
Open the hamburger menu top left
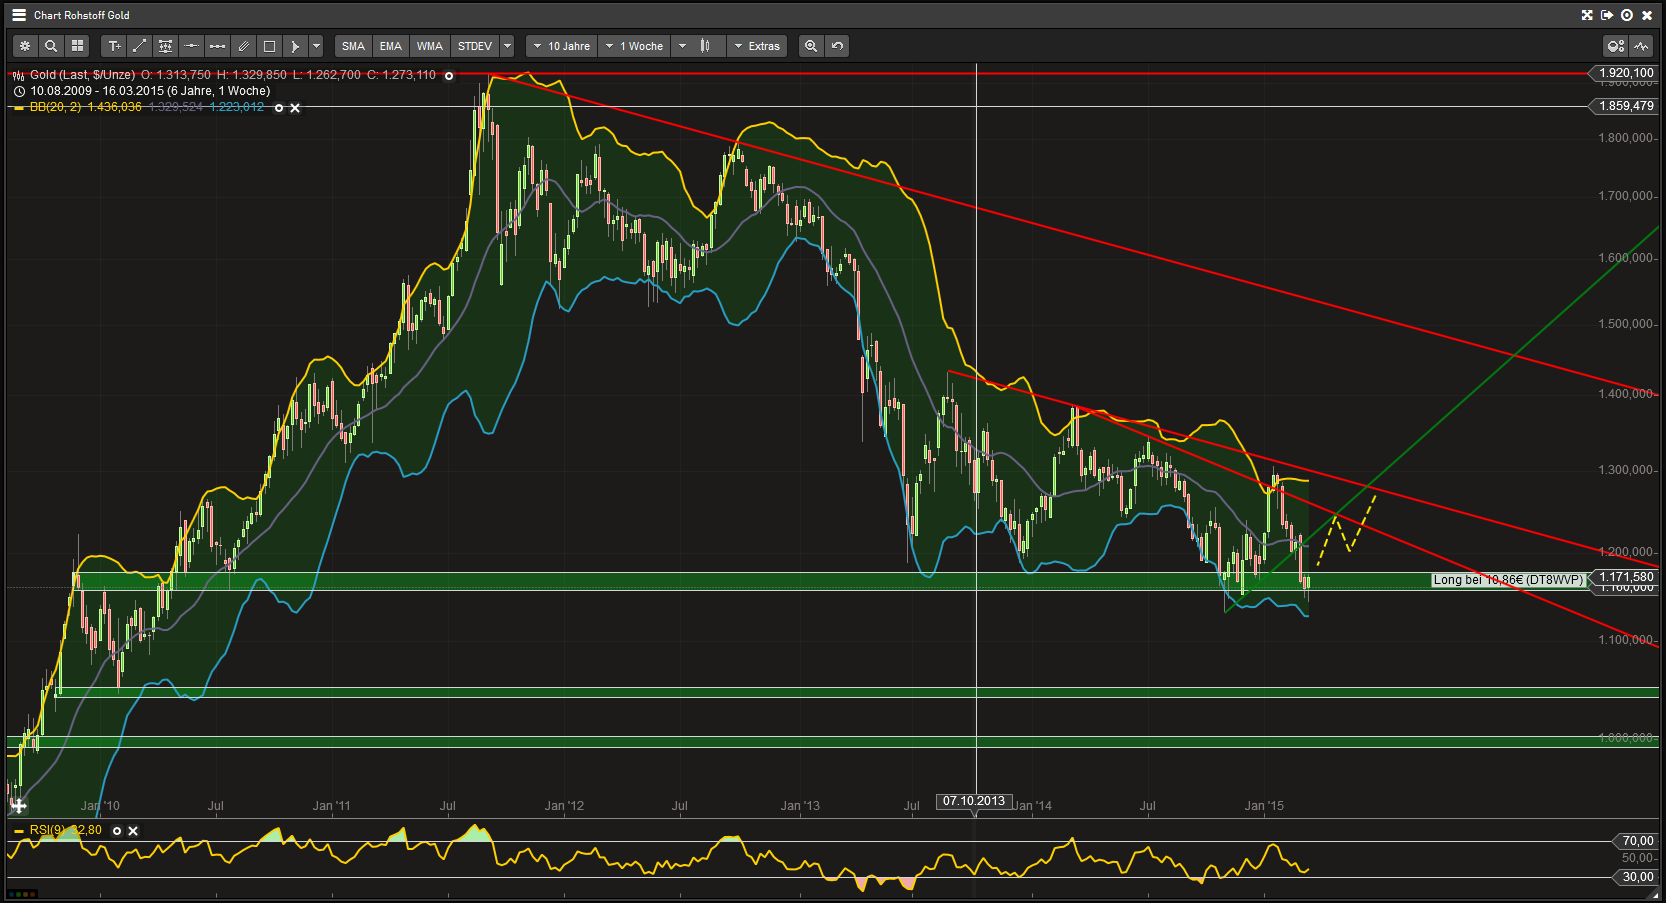pyautogui.click(x=17, y=14)
